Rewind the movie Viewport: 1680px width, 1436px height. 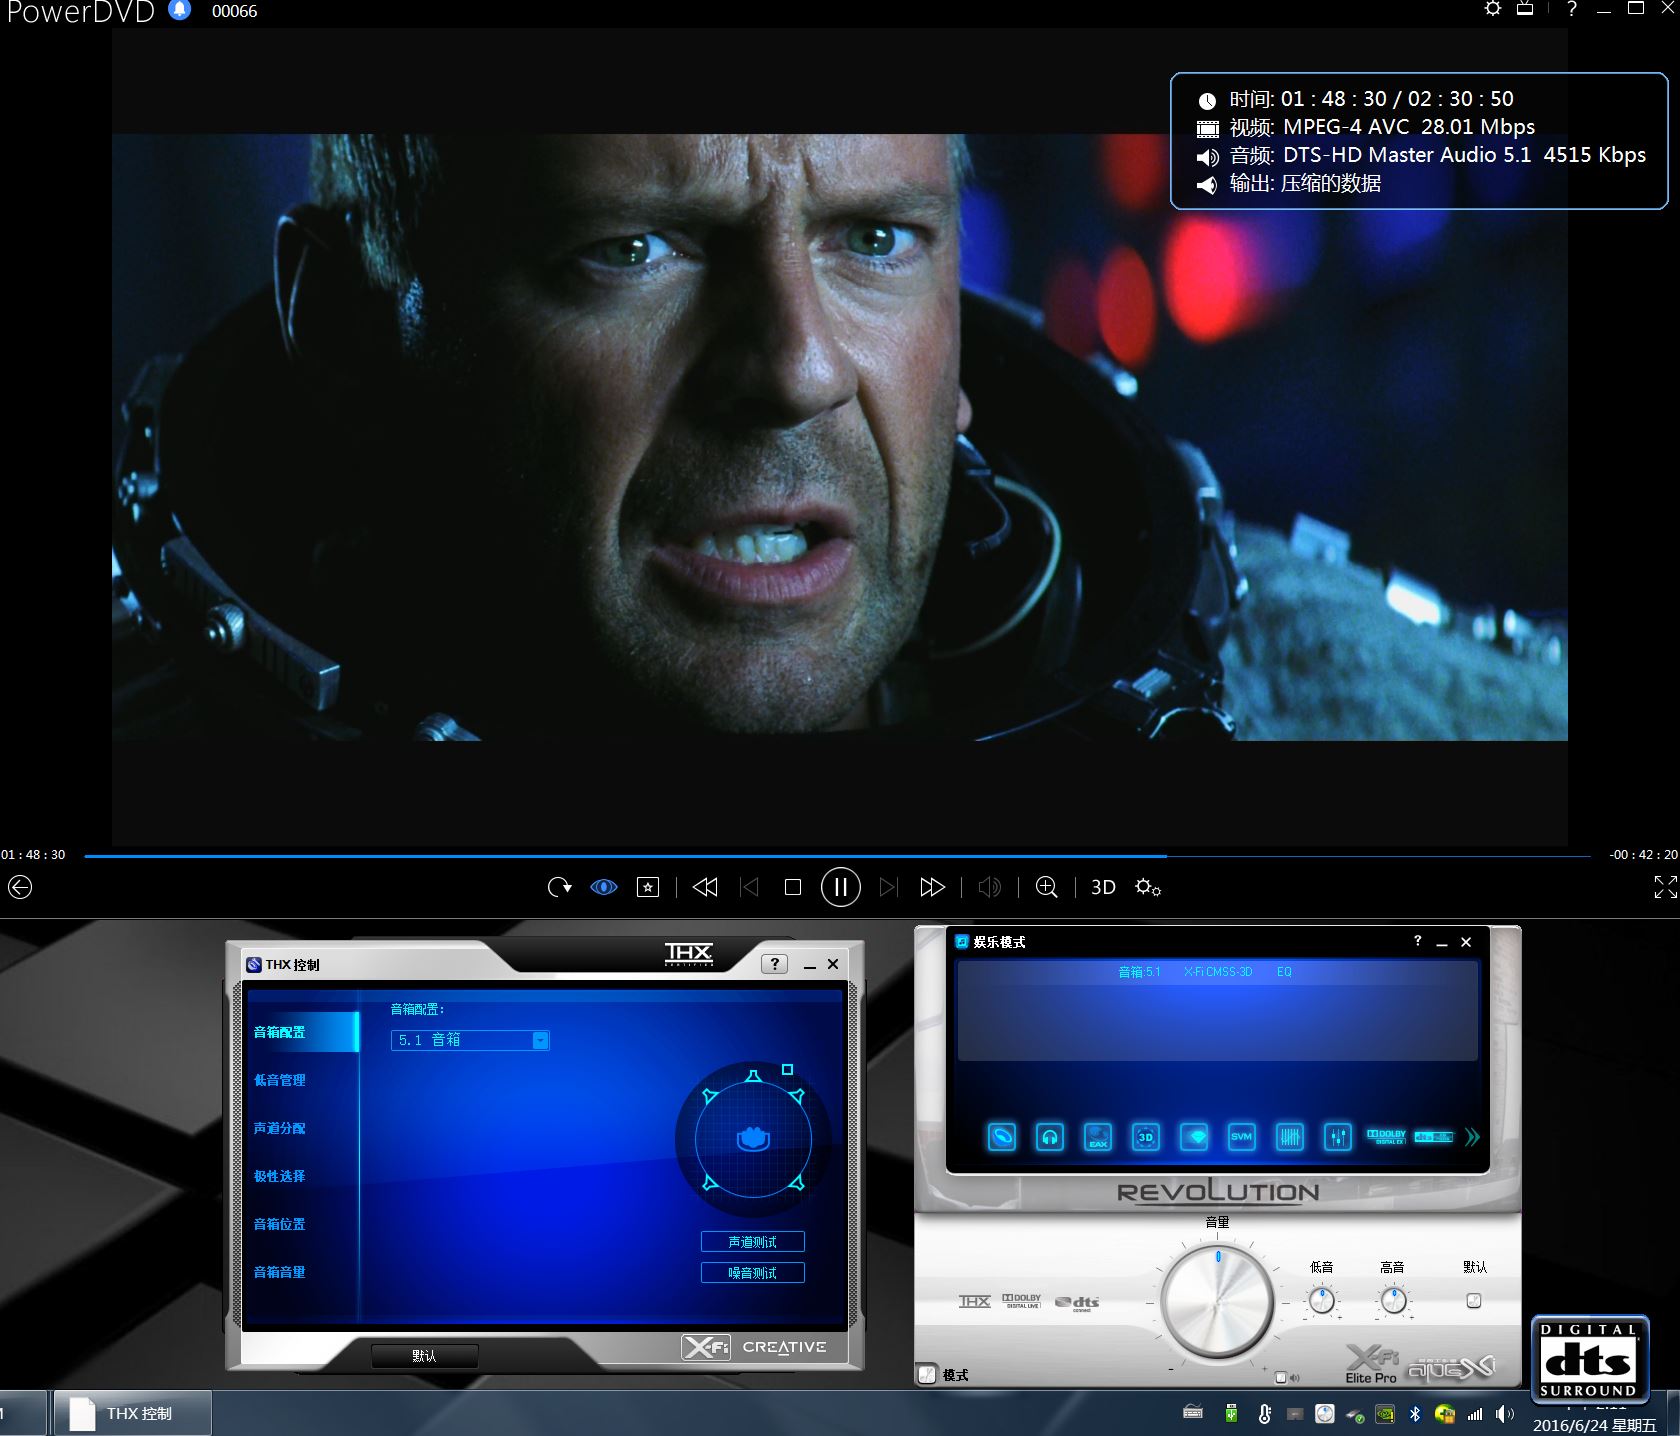(x=705, y=887)
